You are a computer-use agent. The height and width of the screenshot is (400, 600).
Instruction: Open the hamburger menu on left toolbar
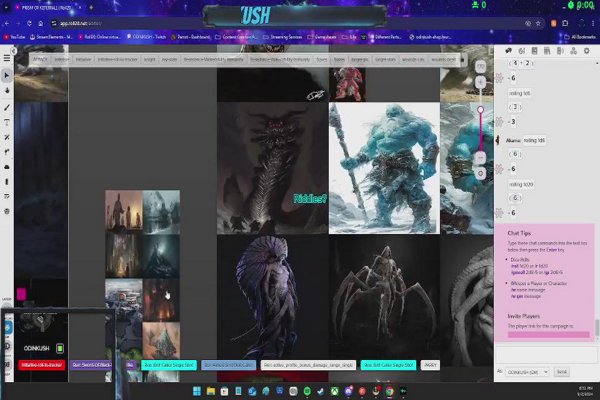(x=7, y=58)
